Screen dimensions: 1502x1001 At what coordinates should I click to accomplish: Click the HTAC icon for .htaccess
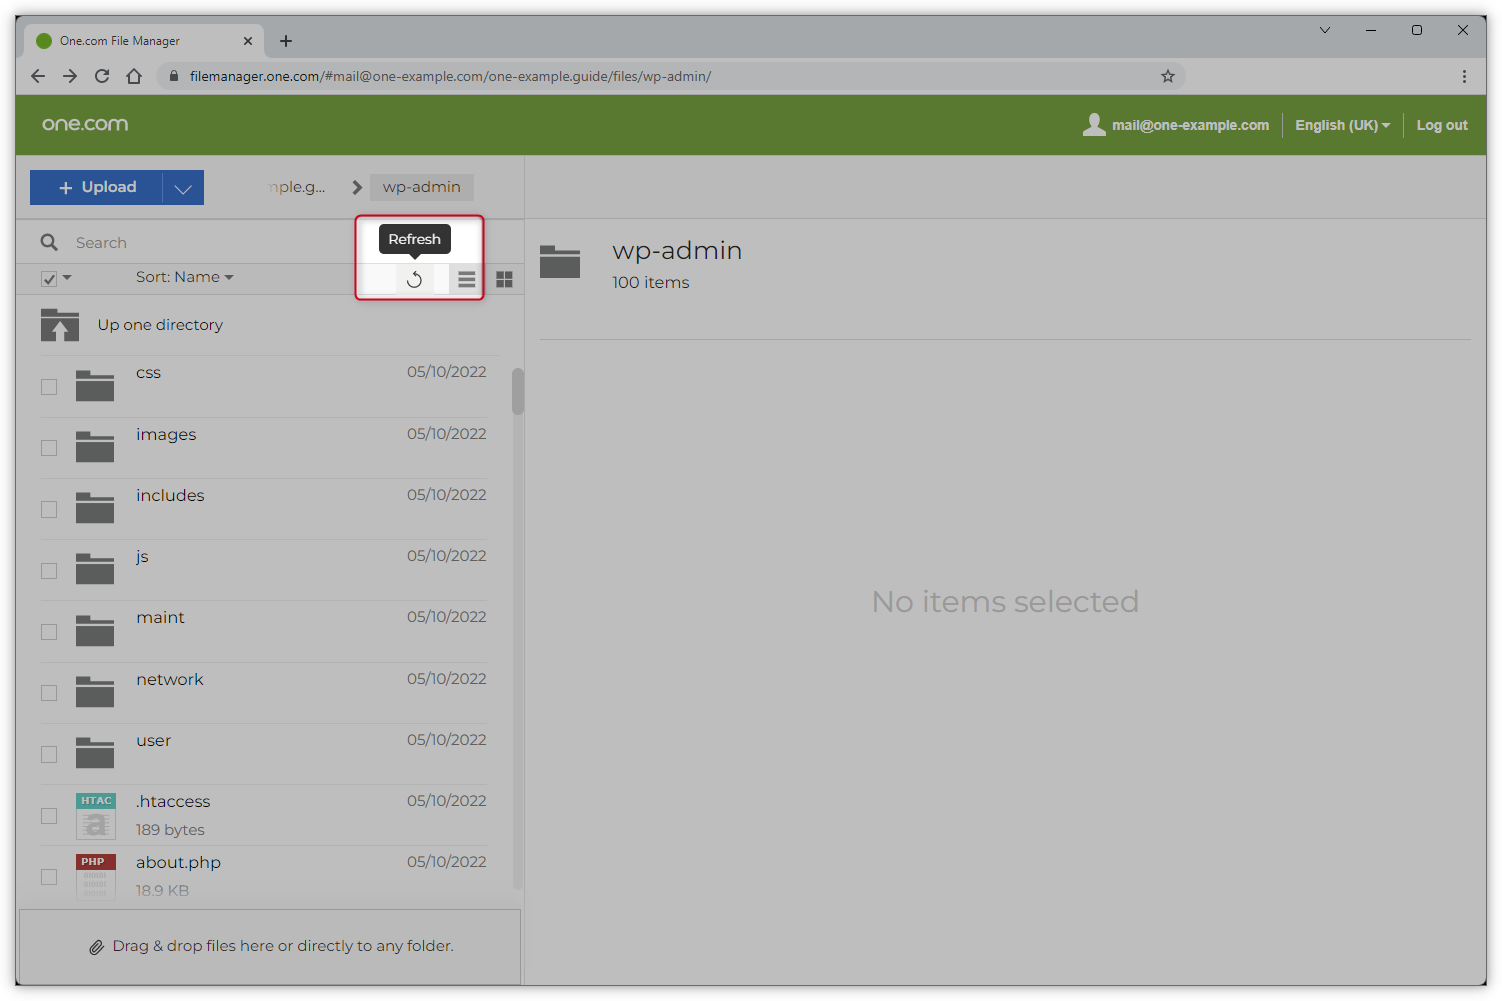[x=95, y=814]
